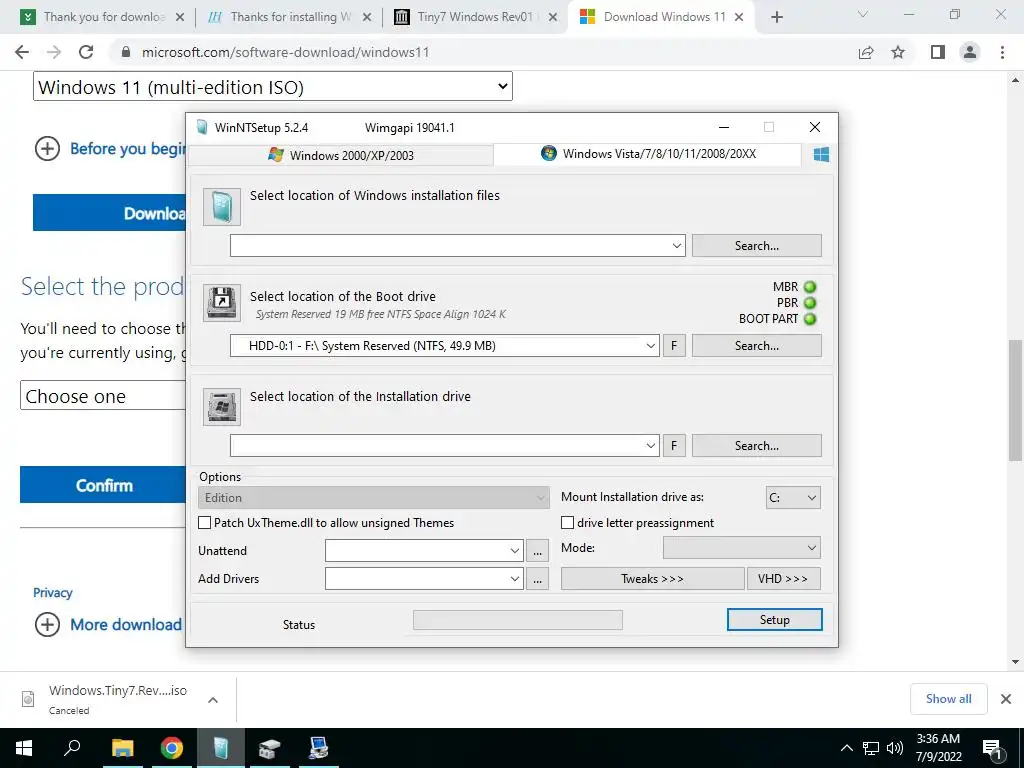The image size is (1024, 768).
Task: Open the Windows Start menu
Action: pos(24,748)
